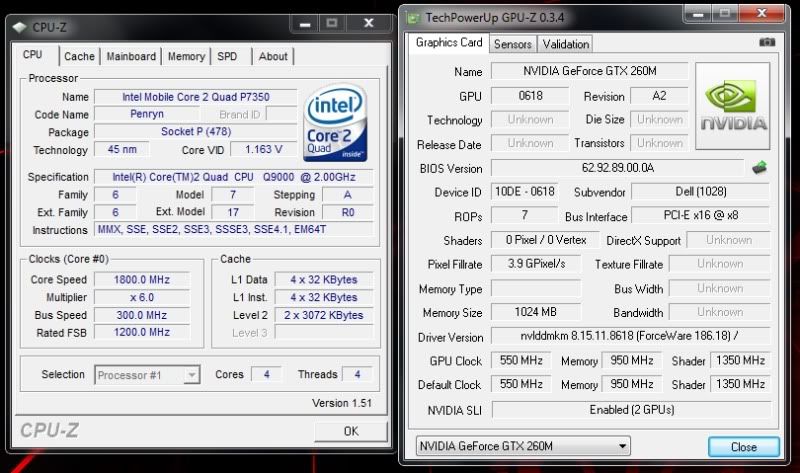Click the Close button in GPU-Z
Viewport: 800px width, 473px height.
pos(743,447)
